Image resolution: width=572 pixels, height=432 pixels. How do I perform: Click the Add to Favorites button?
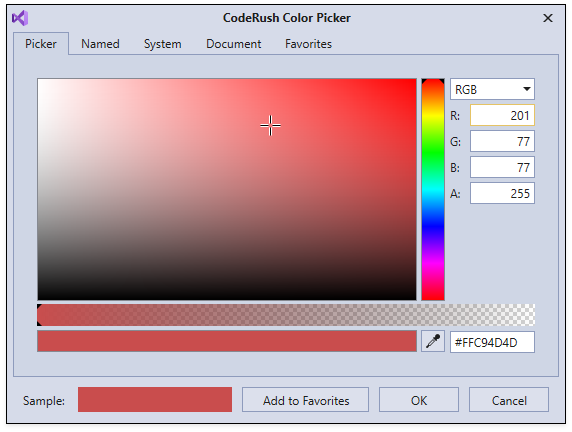[x=305, y=400]
